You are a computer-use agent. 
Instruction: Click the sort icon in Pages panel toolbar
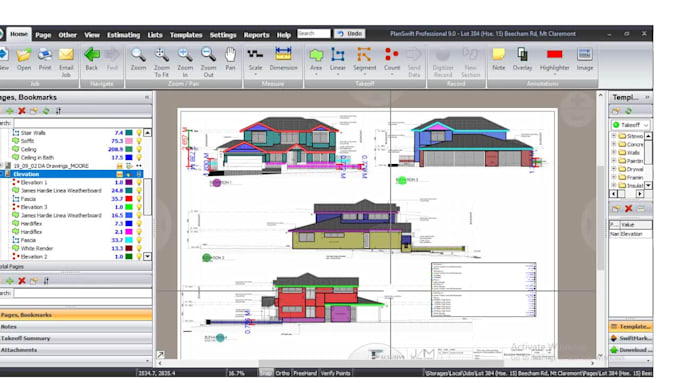[58, 111]
